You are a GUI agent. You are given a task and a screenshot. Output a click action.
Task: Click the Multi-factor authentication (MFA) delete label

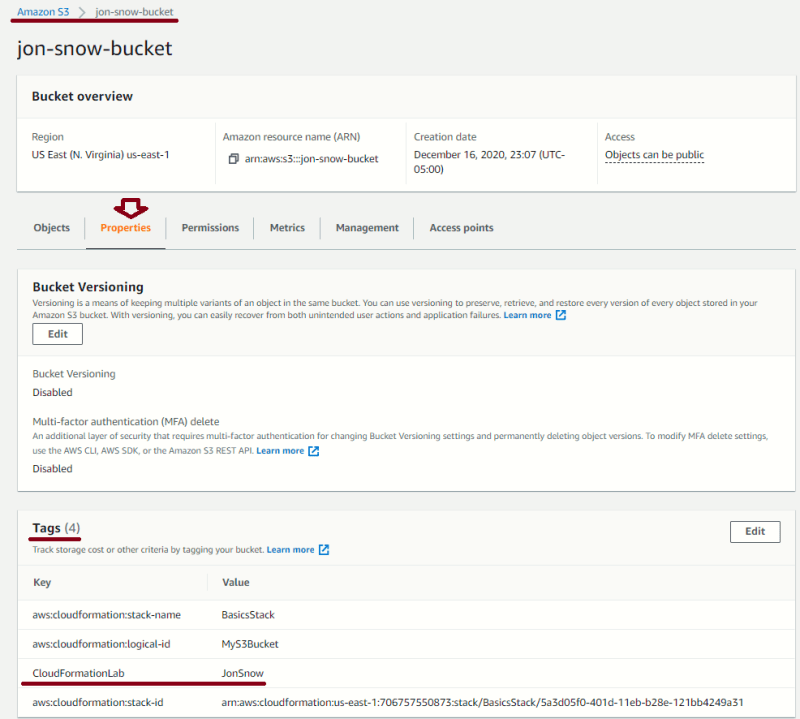pyautogui.click(x=126, y=422)
